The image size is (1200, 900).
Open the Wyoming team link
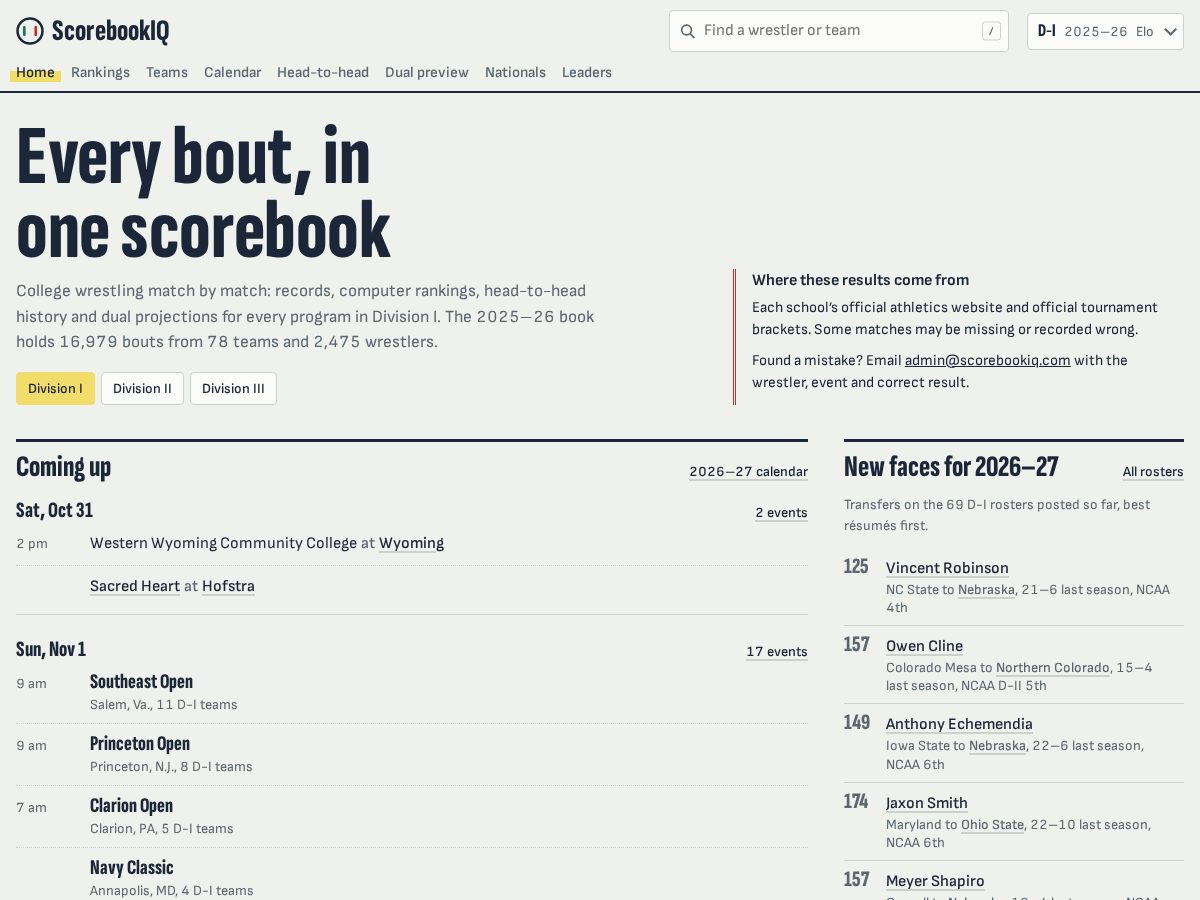point(411,543)
